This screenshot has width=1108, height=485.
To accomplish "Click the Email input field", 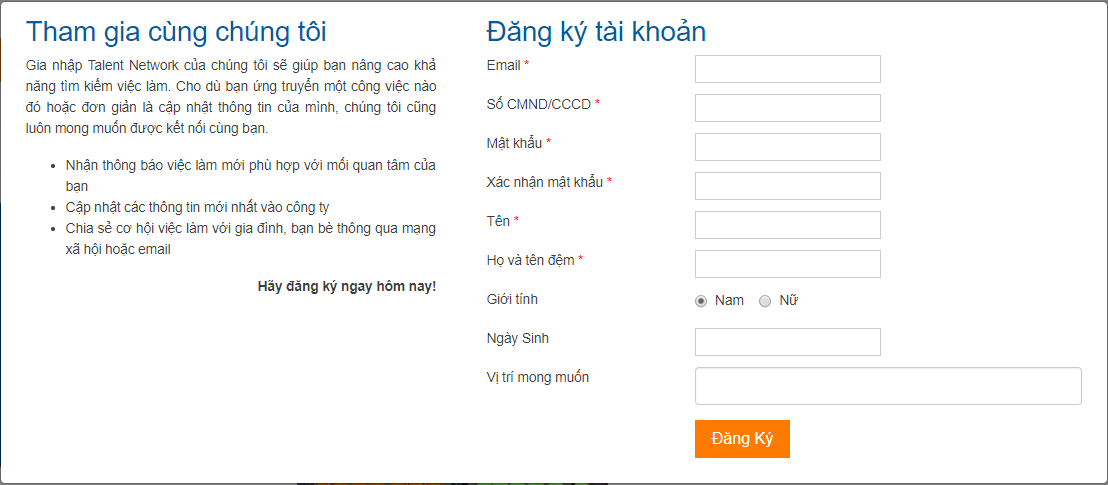I will 788,69.
